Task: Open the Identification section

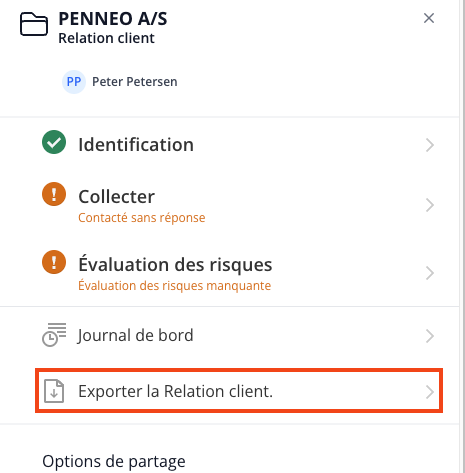Action: 239,144
